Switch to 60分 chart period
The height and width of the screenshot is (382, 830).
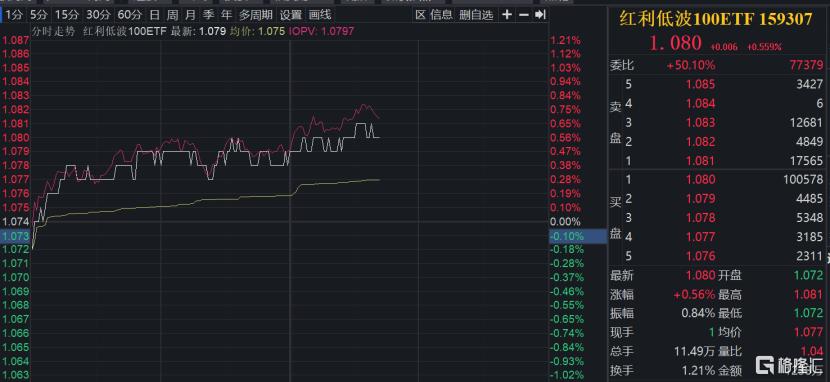130,15
